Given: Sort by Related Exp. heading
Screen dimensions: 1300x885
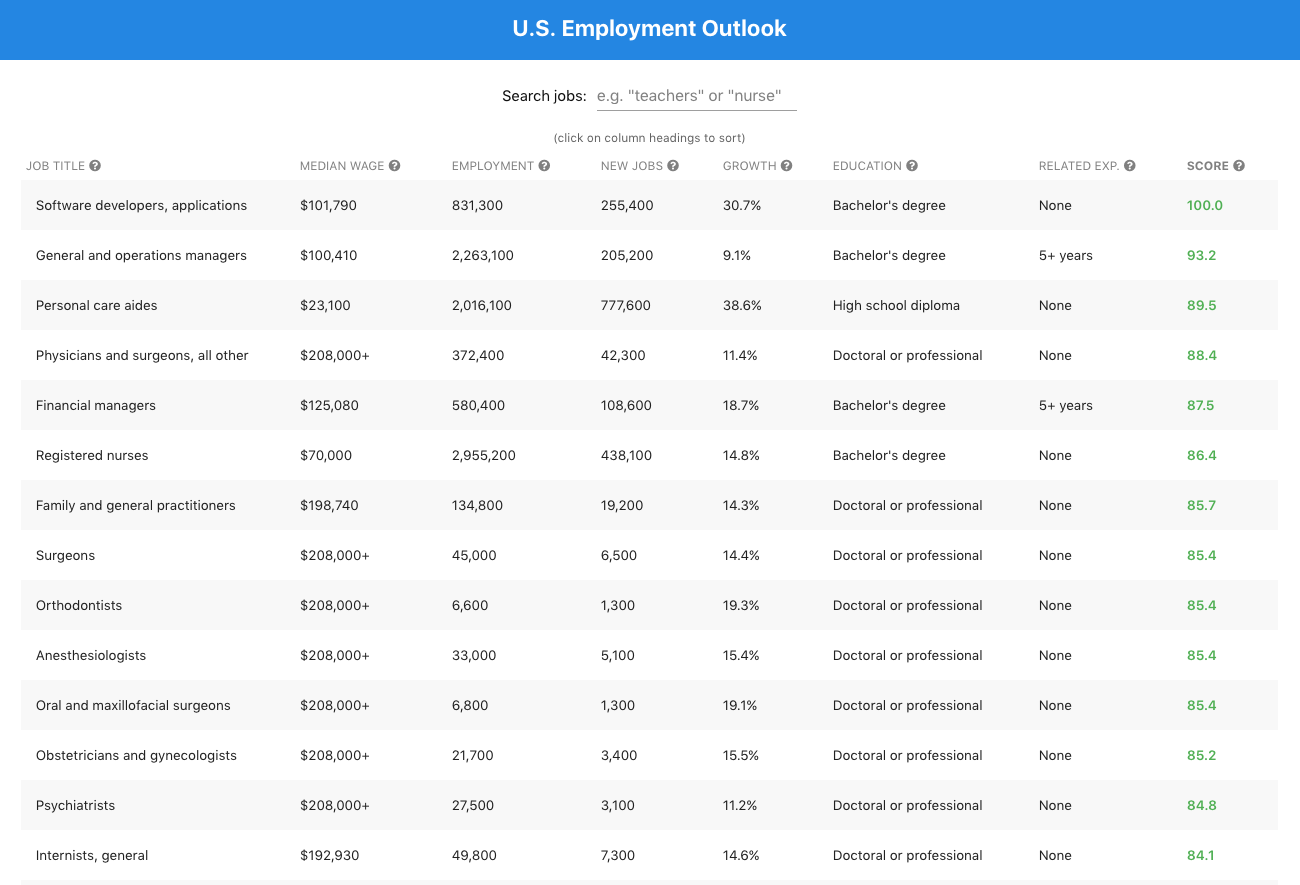Looking at the screenshot, I should pyautogui.click(x=1080, y=165).
